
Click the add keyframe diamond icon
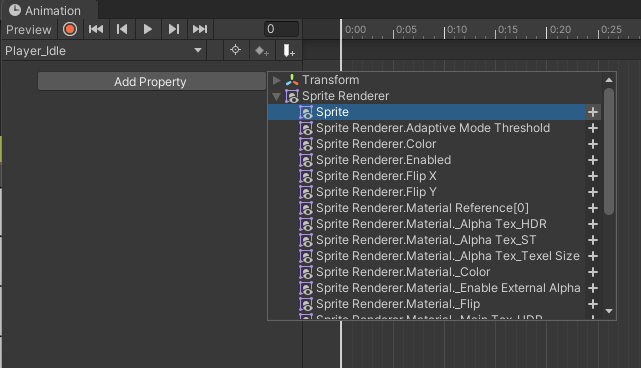click(262, 51)
